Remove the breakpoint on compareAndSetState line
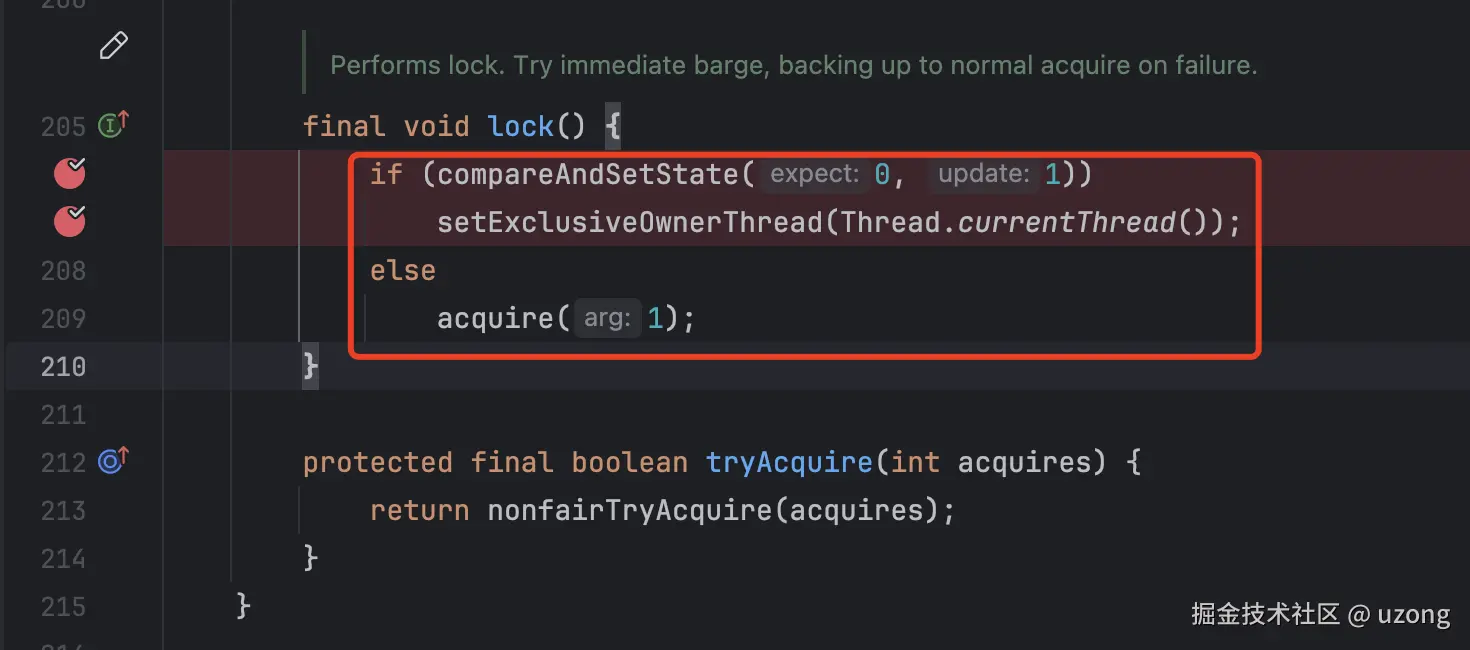 click(x=69, y=174)
